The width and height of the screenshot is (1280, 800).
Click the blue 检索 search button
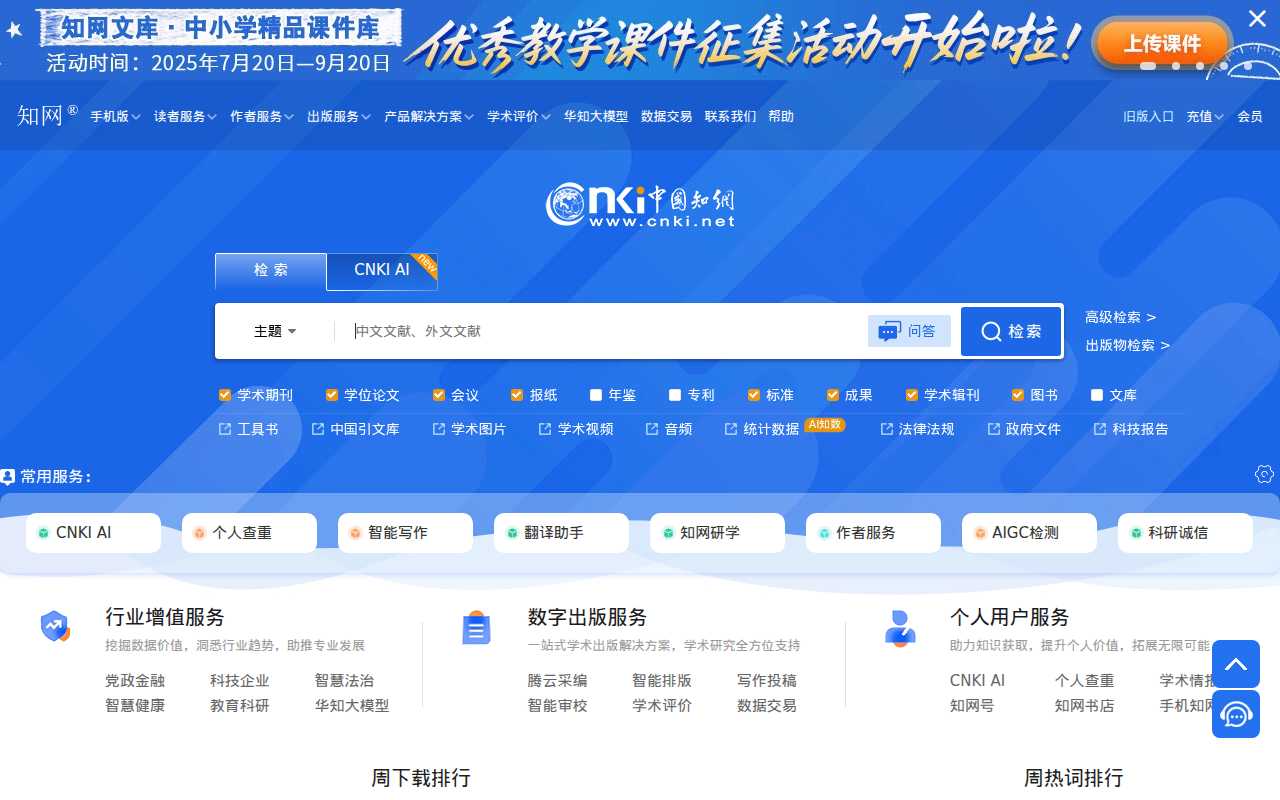pyautogui.click(x=1011, y=331)
